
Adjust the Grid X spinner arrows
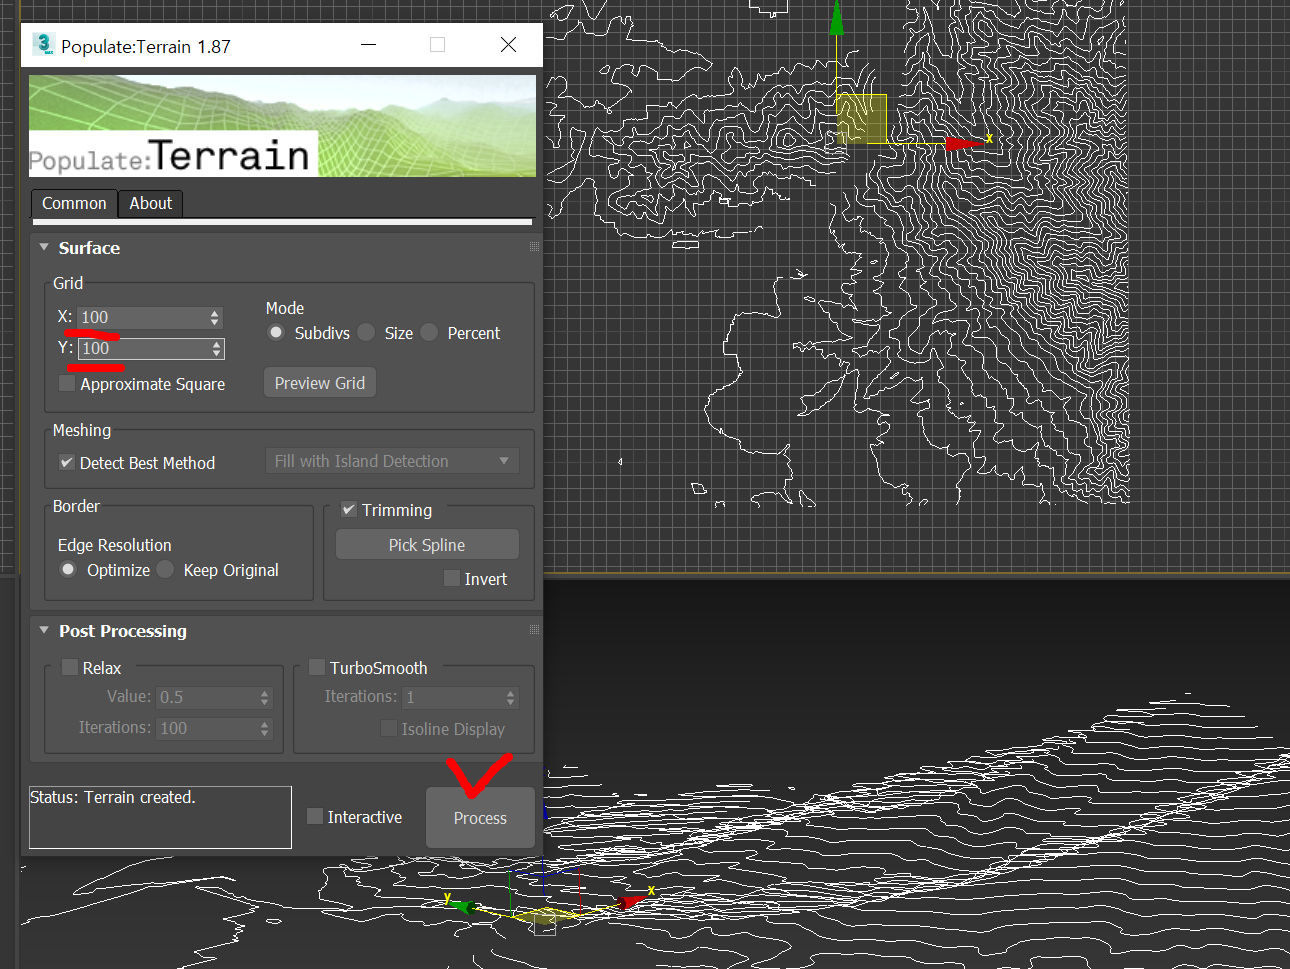(214, 317)
